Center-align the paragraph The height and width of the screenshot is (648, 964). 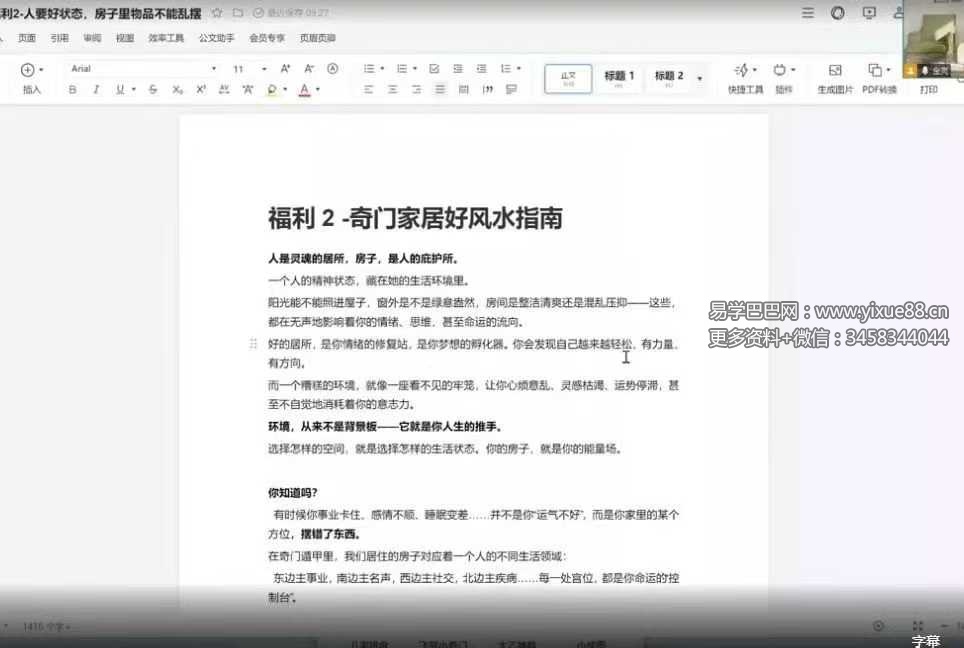[x=391, y=90]
